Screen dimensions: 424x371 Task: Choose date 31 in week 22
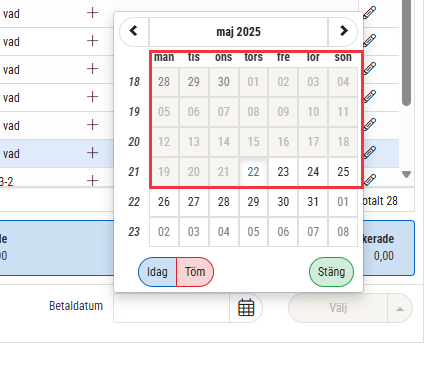coord(313,202)
